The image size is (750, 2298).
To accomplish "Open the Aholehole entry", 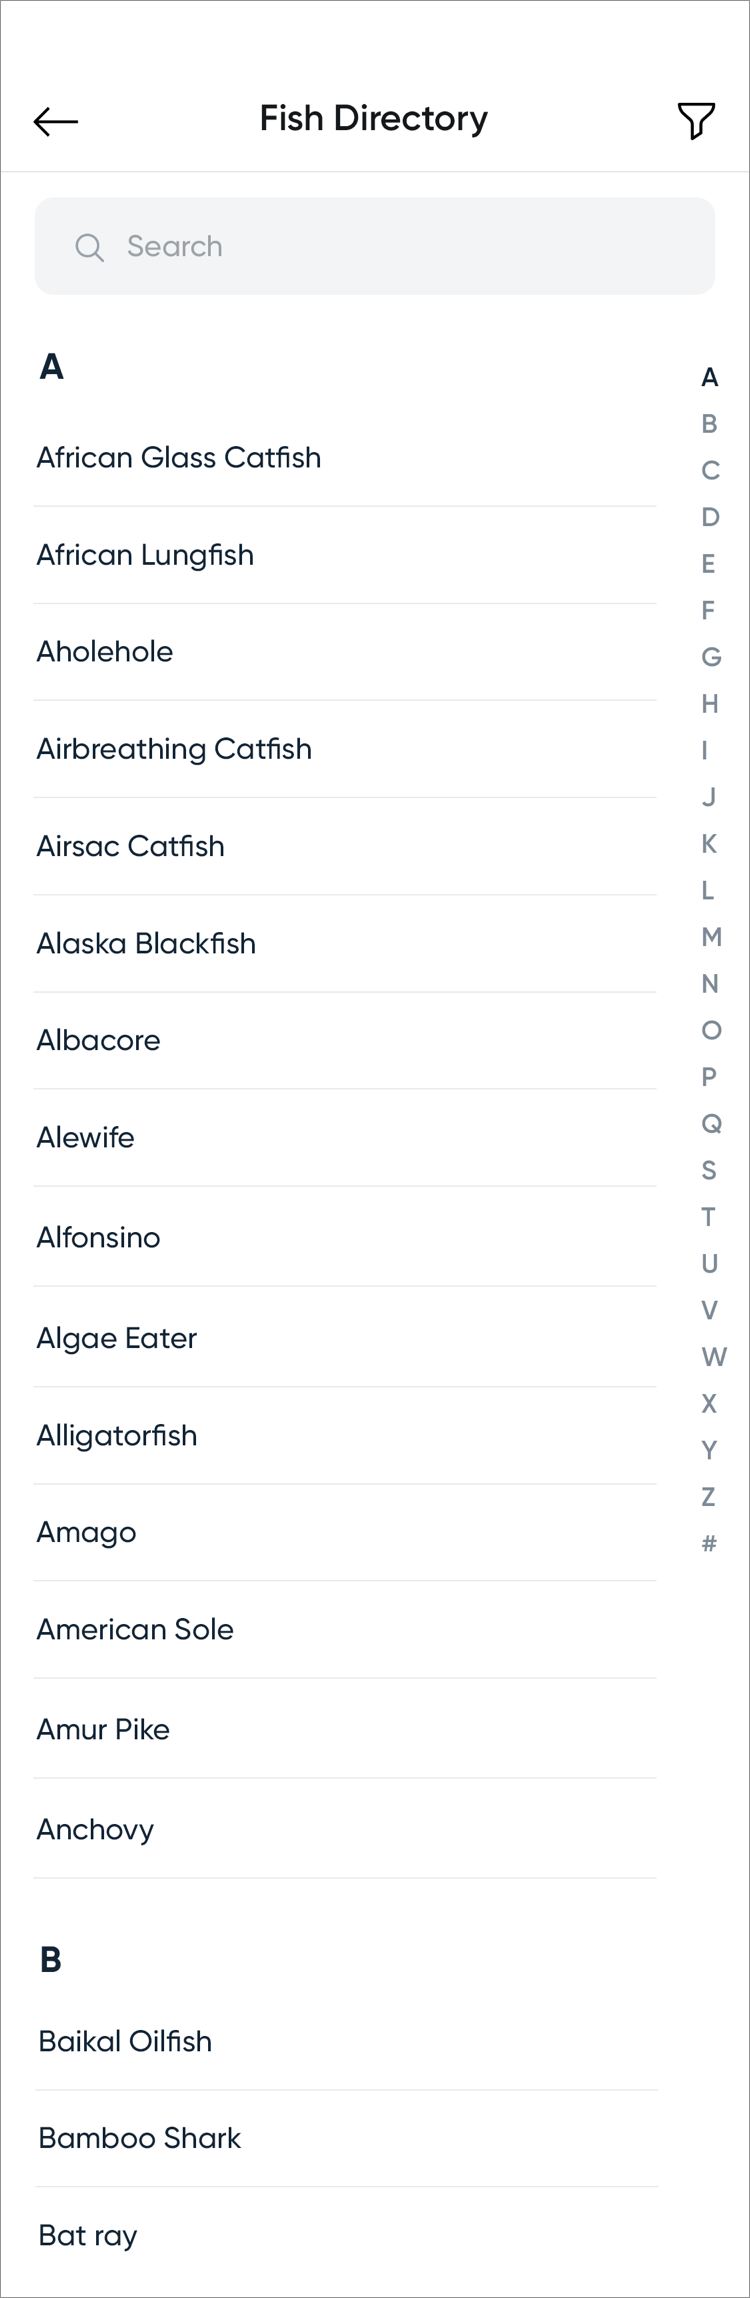I will point(105,652).
